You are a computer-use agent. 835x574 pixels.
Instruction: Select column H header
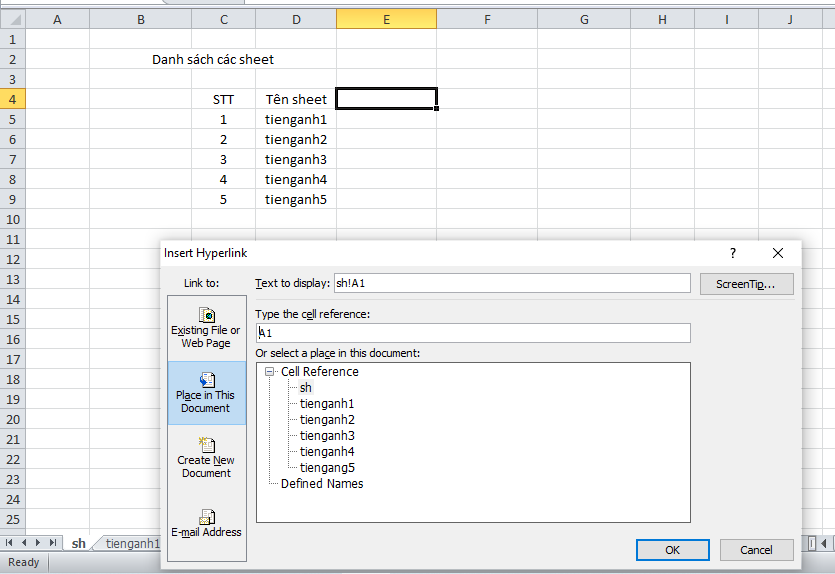point(662,20)
